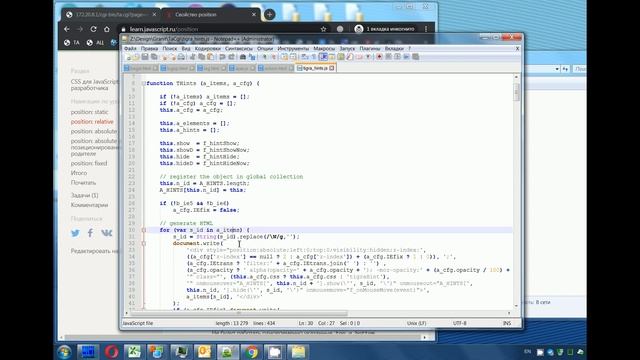The image size is (640, 360).
Task: Click the Chrome back arrow button
Action: tap(67, 29)
